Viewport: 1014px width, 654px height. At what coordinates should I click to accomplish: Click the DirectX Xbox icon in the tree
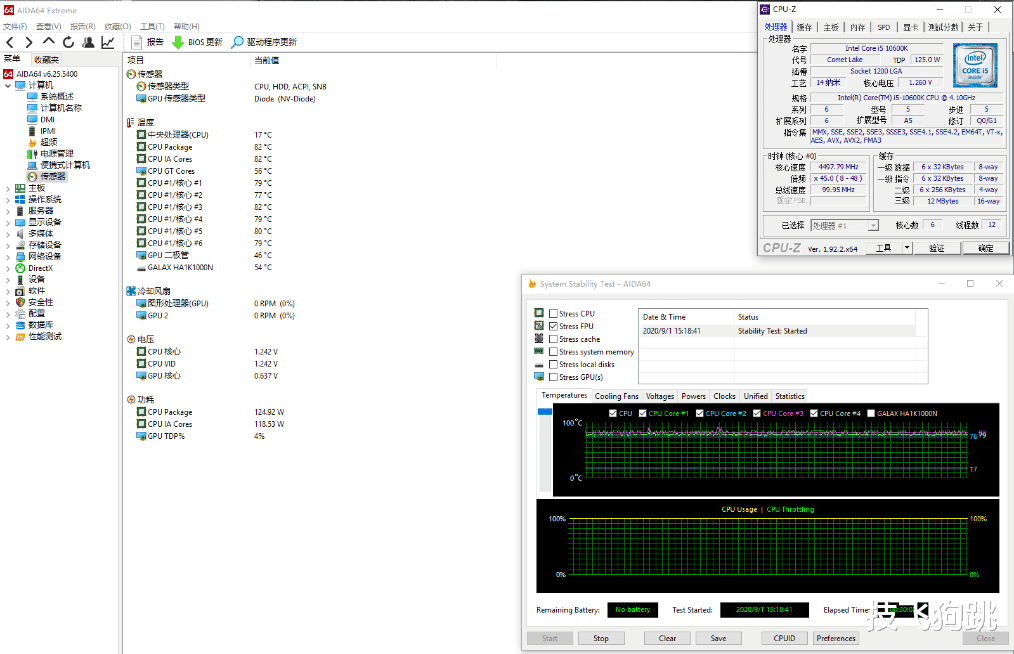tap(20, 268)
